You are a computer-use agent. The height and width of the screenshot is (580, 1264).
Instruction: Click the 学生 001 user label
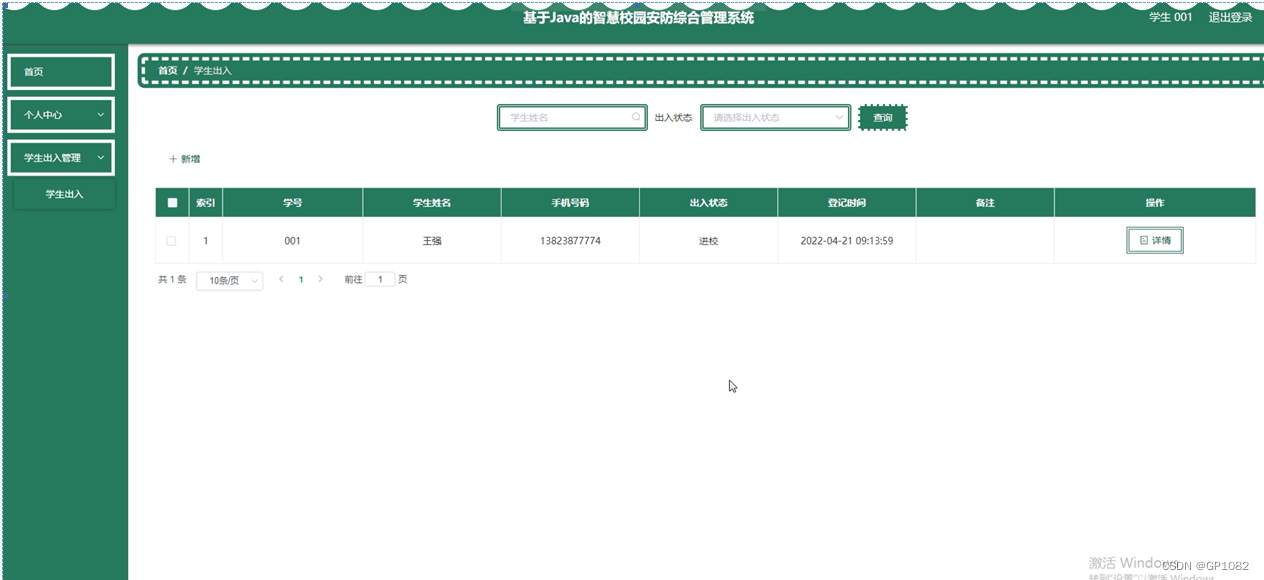1170,17
